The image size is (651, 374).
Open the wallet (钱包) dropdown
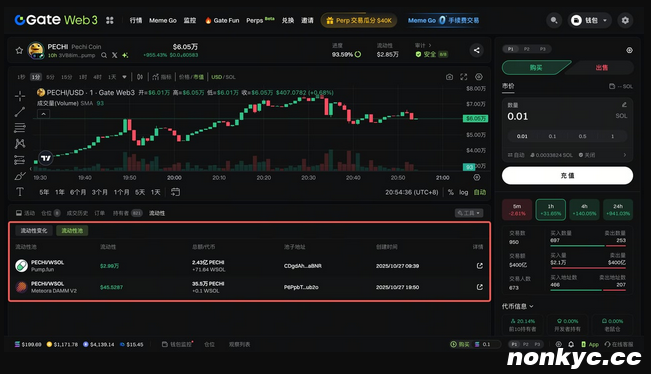pos(589,20)
